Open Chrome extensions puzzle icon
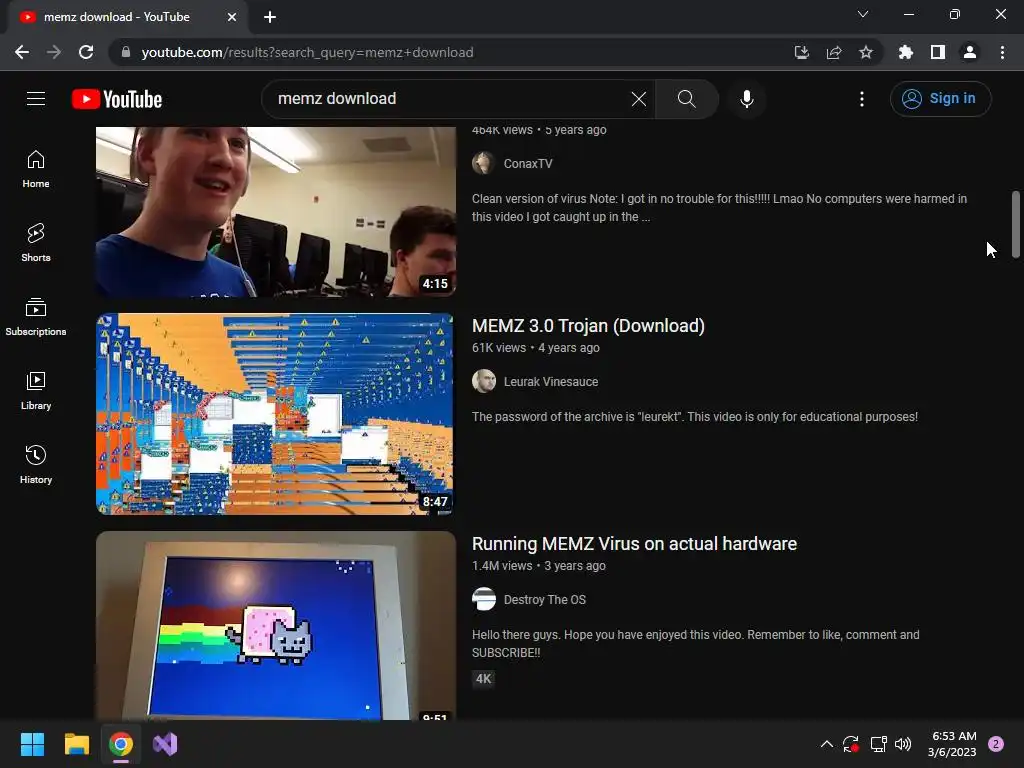Viewport: 1024px width, 768px height. tap(906, 52)
